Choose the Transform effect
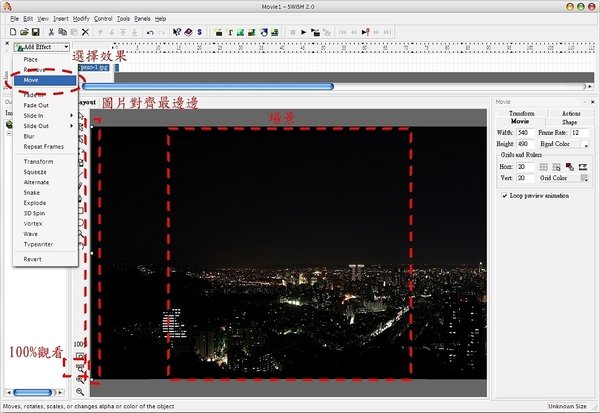The width and height of the screenshot is (600, 413). (x=45, y=162)
